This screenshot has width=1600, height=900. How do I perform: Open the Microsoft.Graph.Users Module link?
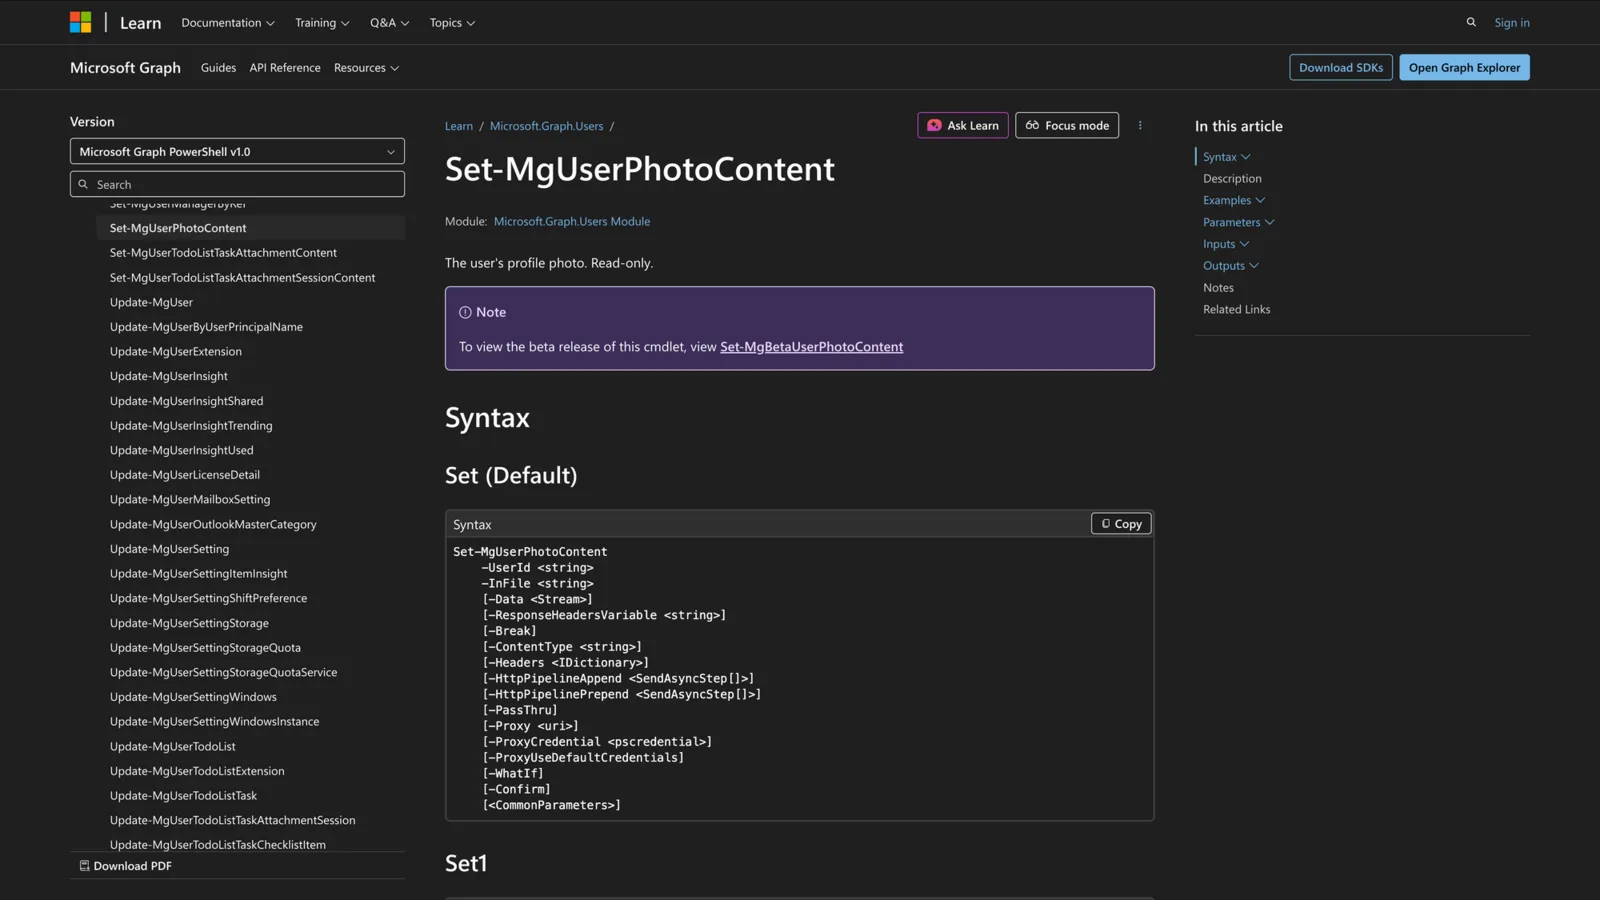coord(572,222)
